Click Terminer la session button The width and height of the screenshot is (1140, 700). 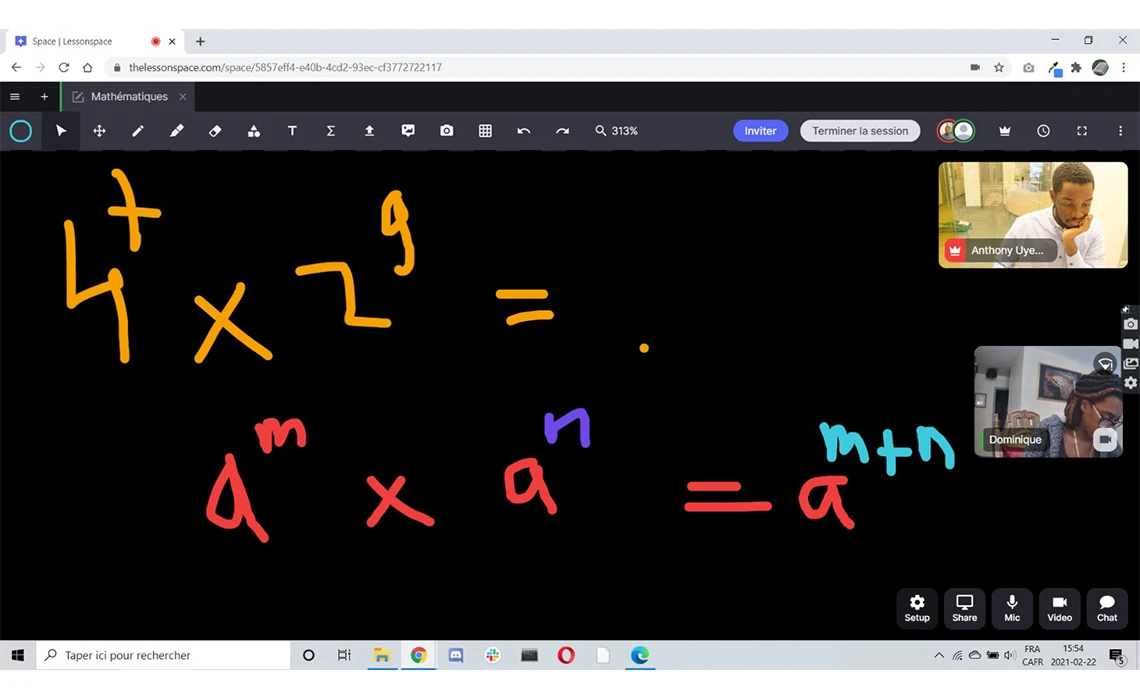point(860,131)
